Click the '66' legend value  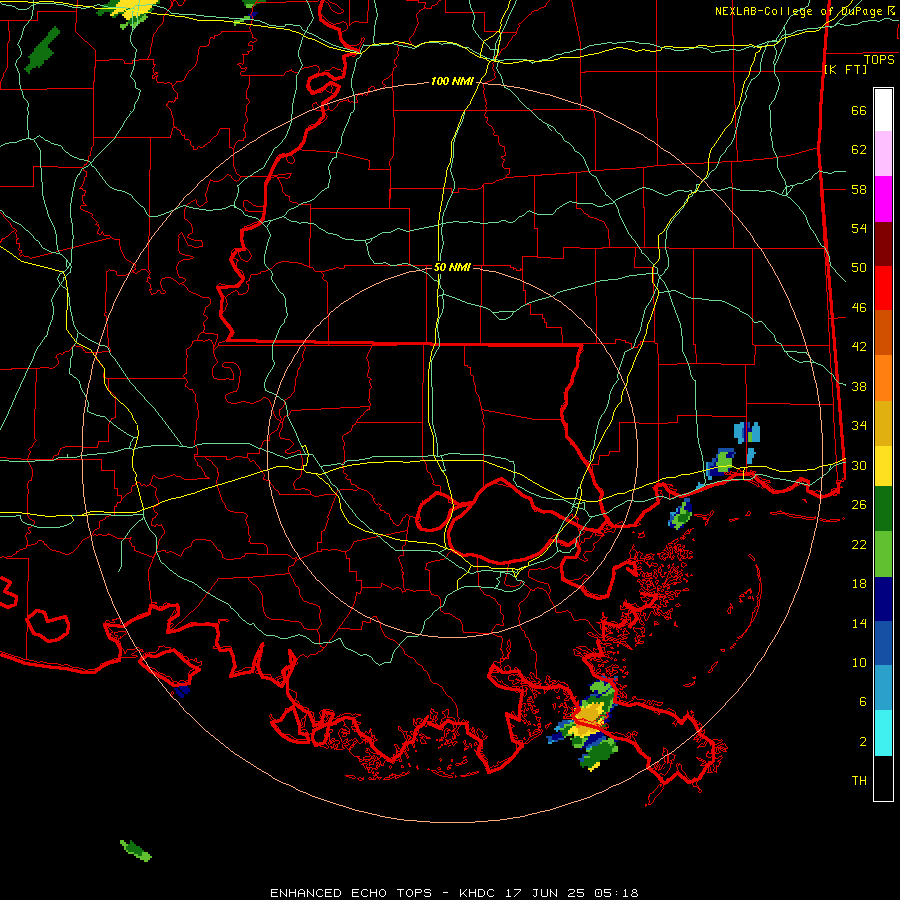tap(859, 111)
